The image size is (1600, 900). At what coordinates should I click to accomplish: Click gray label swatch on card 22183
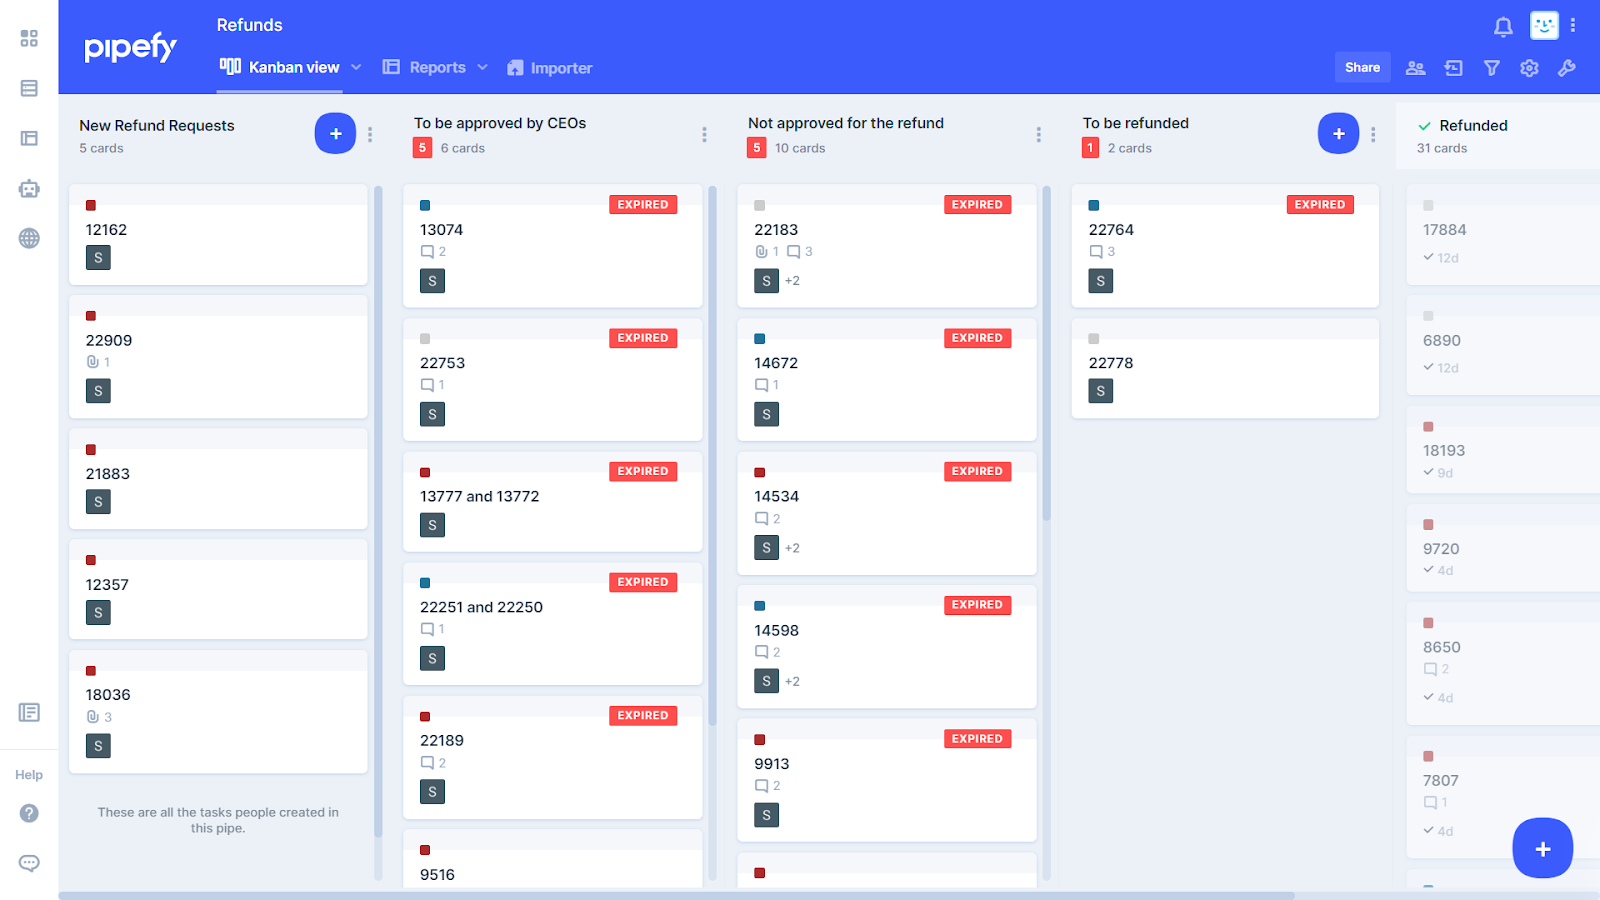(760, 205)
